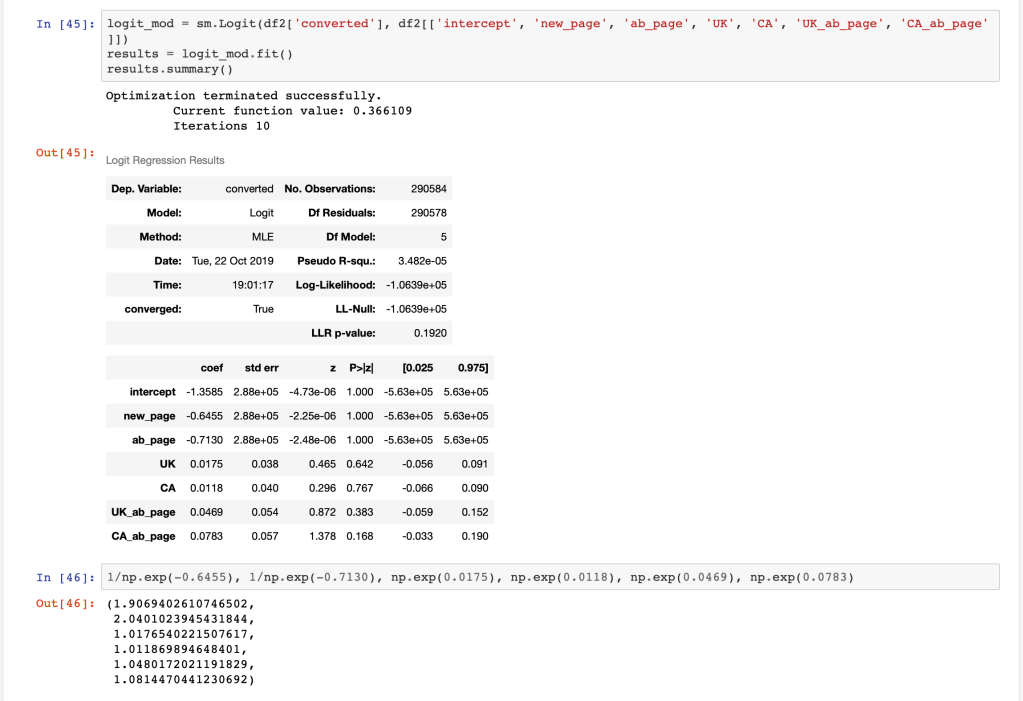Viewport: 1023px width, 701px height.
Task: Click the Optimization terminated successfully output text
Action: coord(244,96)
